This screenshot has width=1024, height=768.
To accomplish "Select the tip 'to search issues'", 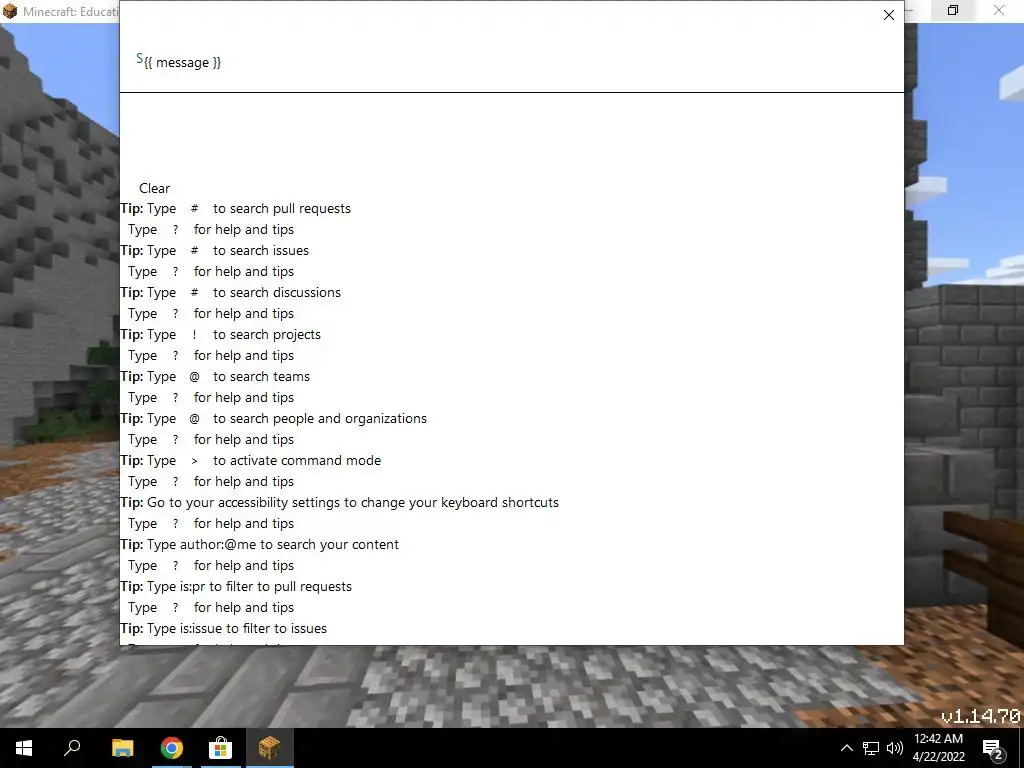I will (261, 250).
